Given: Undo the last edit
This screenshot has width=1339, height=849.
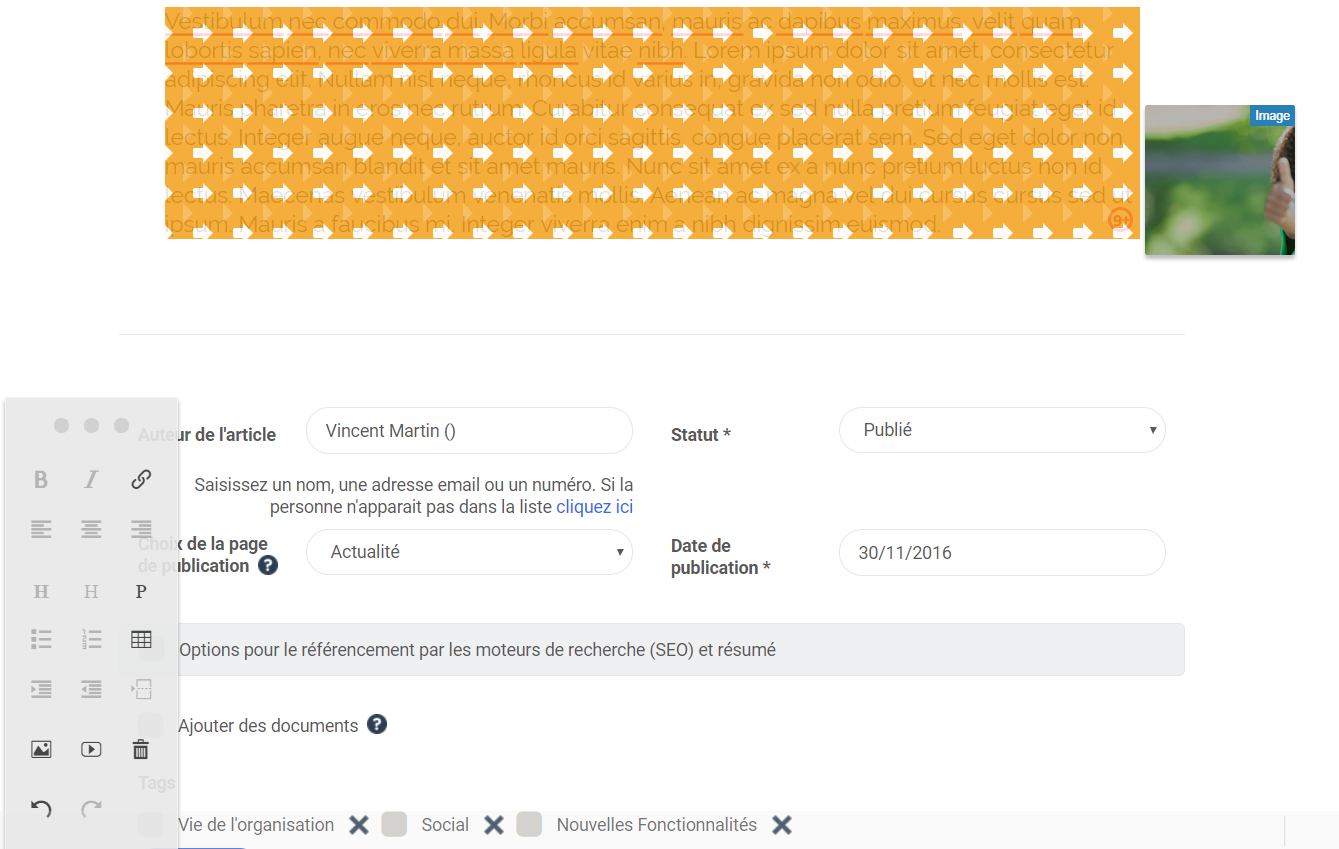Looking at the screenshot, I should click(41, 809).
